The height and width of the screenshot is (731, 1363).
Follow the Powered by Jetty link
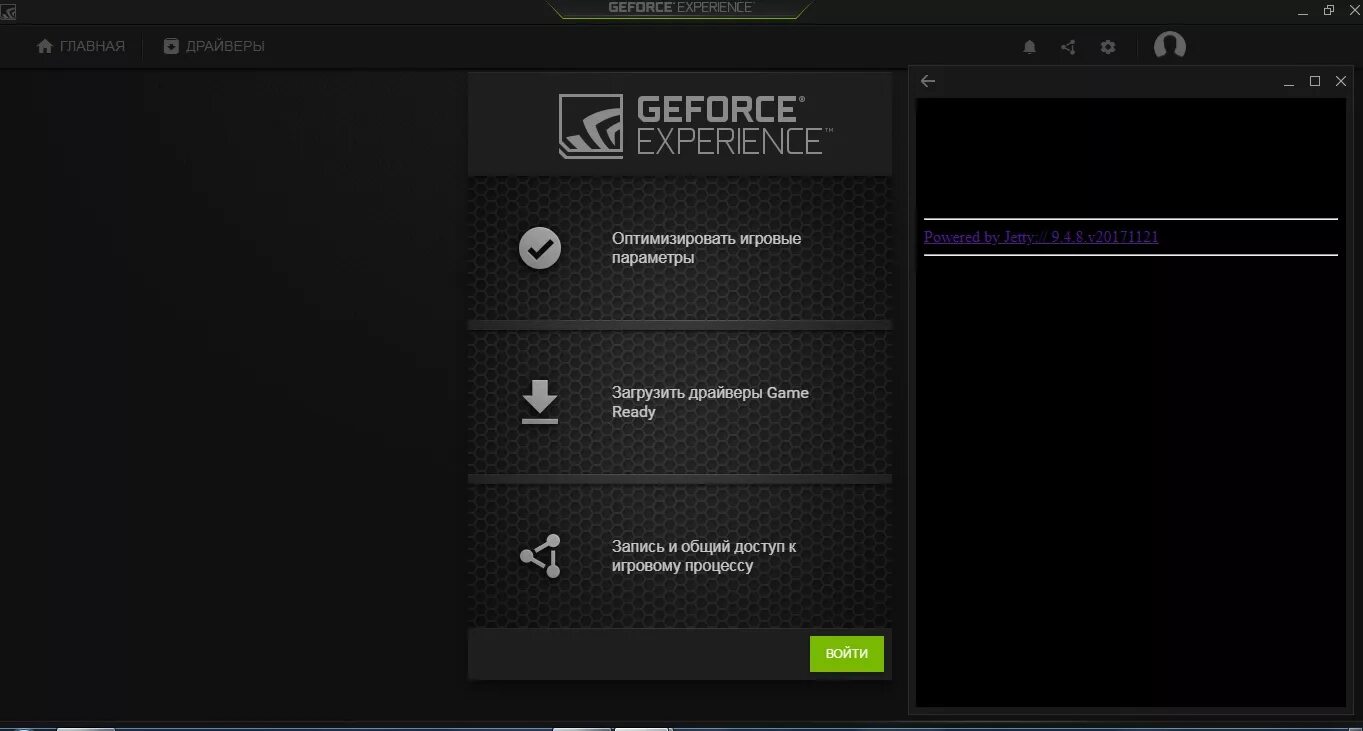[x=1041, y=237]
